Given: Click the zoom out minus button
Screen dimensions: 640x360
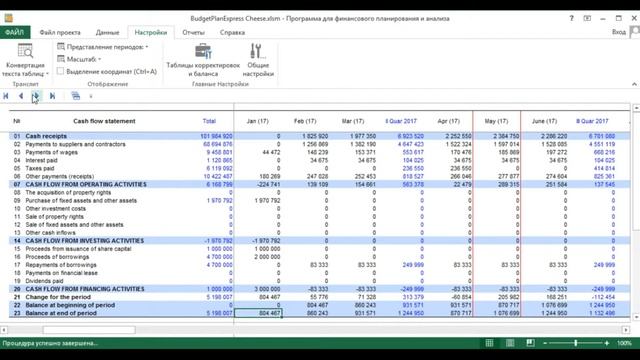Looking at the screenshot, I should (x=545, y=343).
